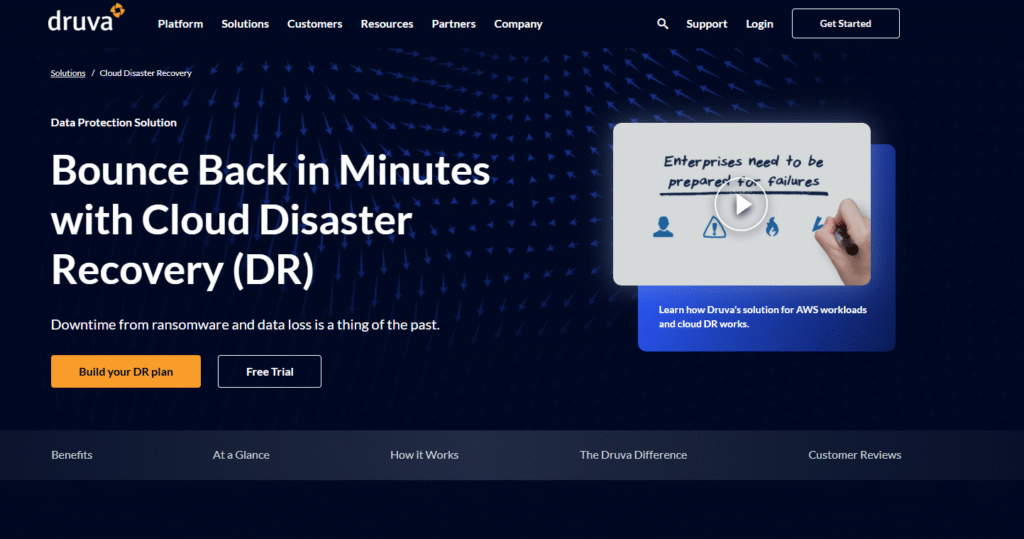Play the video with the play button
This screenshot has height=539, width=1024.
pyautogui.click(x=741, y=205)
